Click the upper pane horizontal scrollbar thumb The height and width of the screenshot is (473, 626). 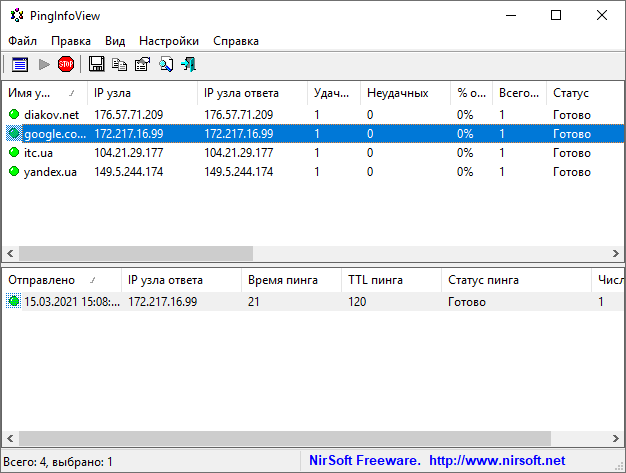tap(136, 253)
